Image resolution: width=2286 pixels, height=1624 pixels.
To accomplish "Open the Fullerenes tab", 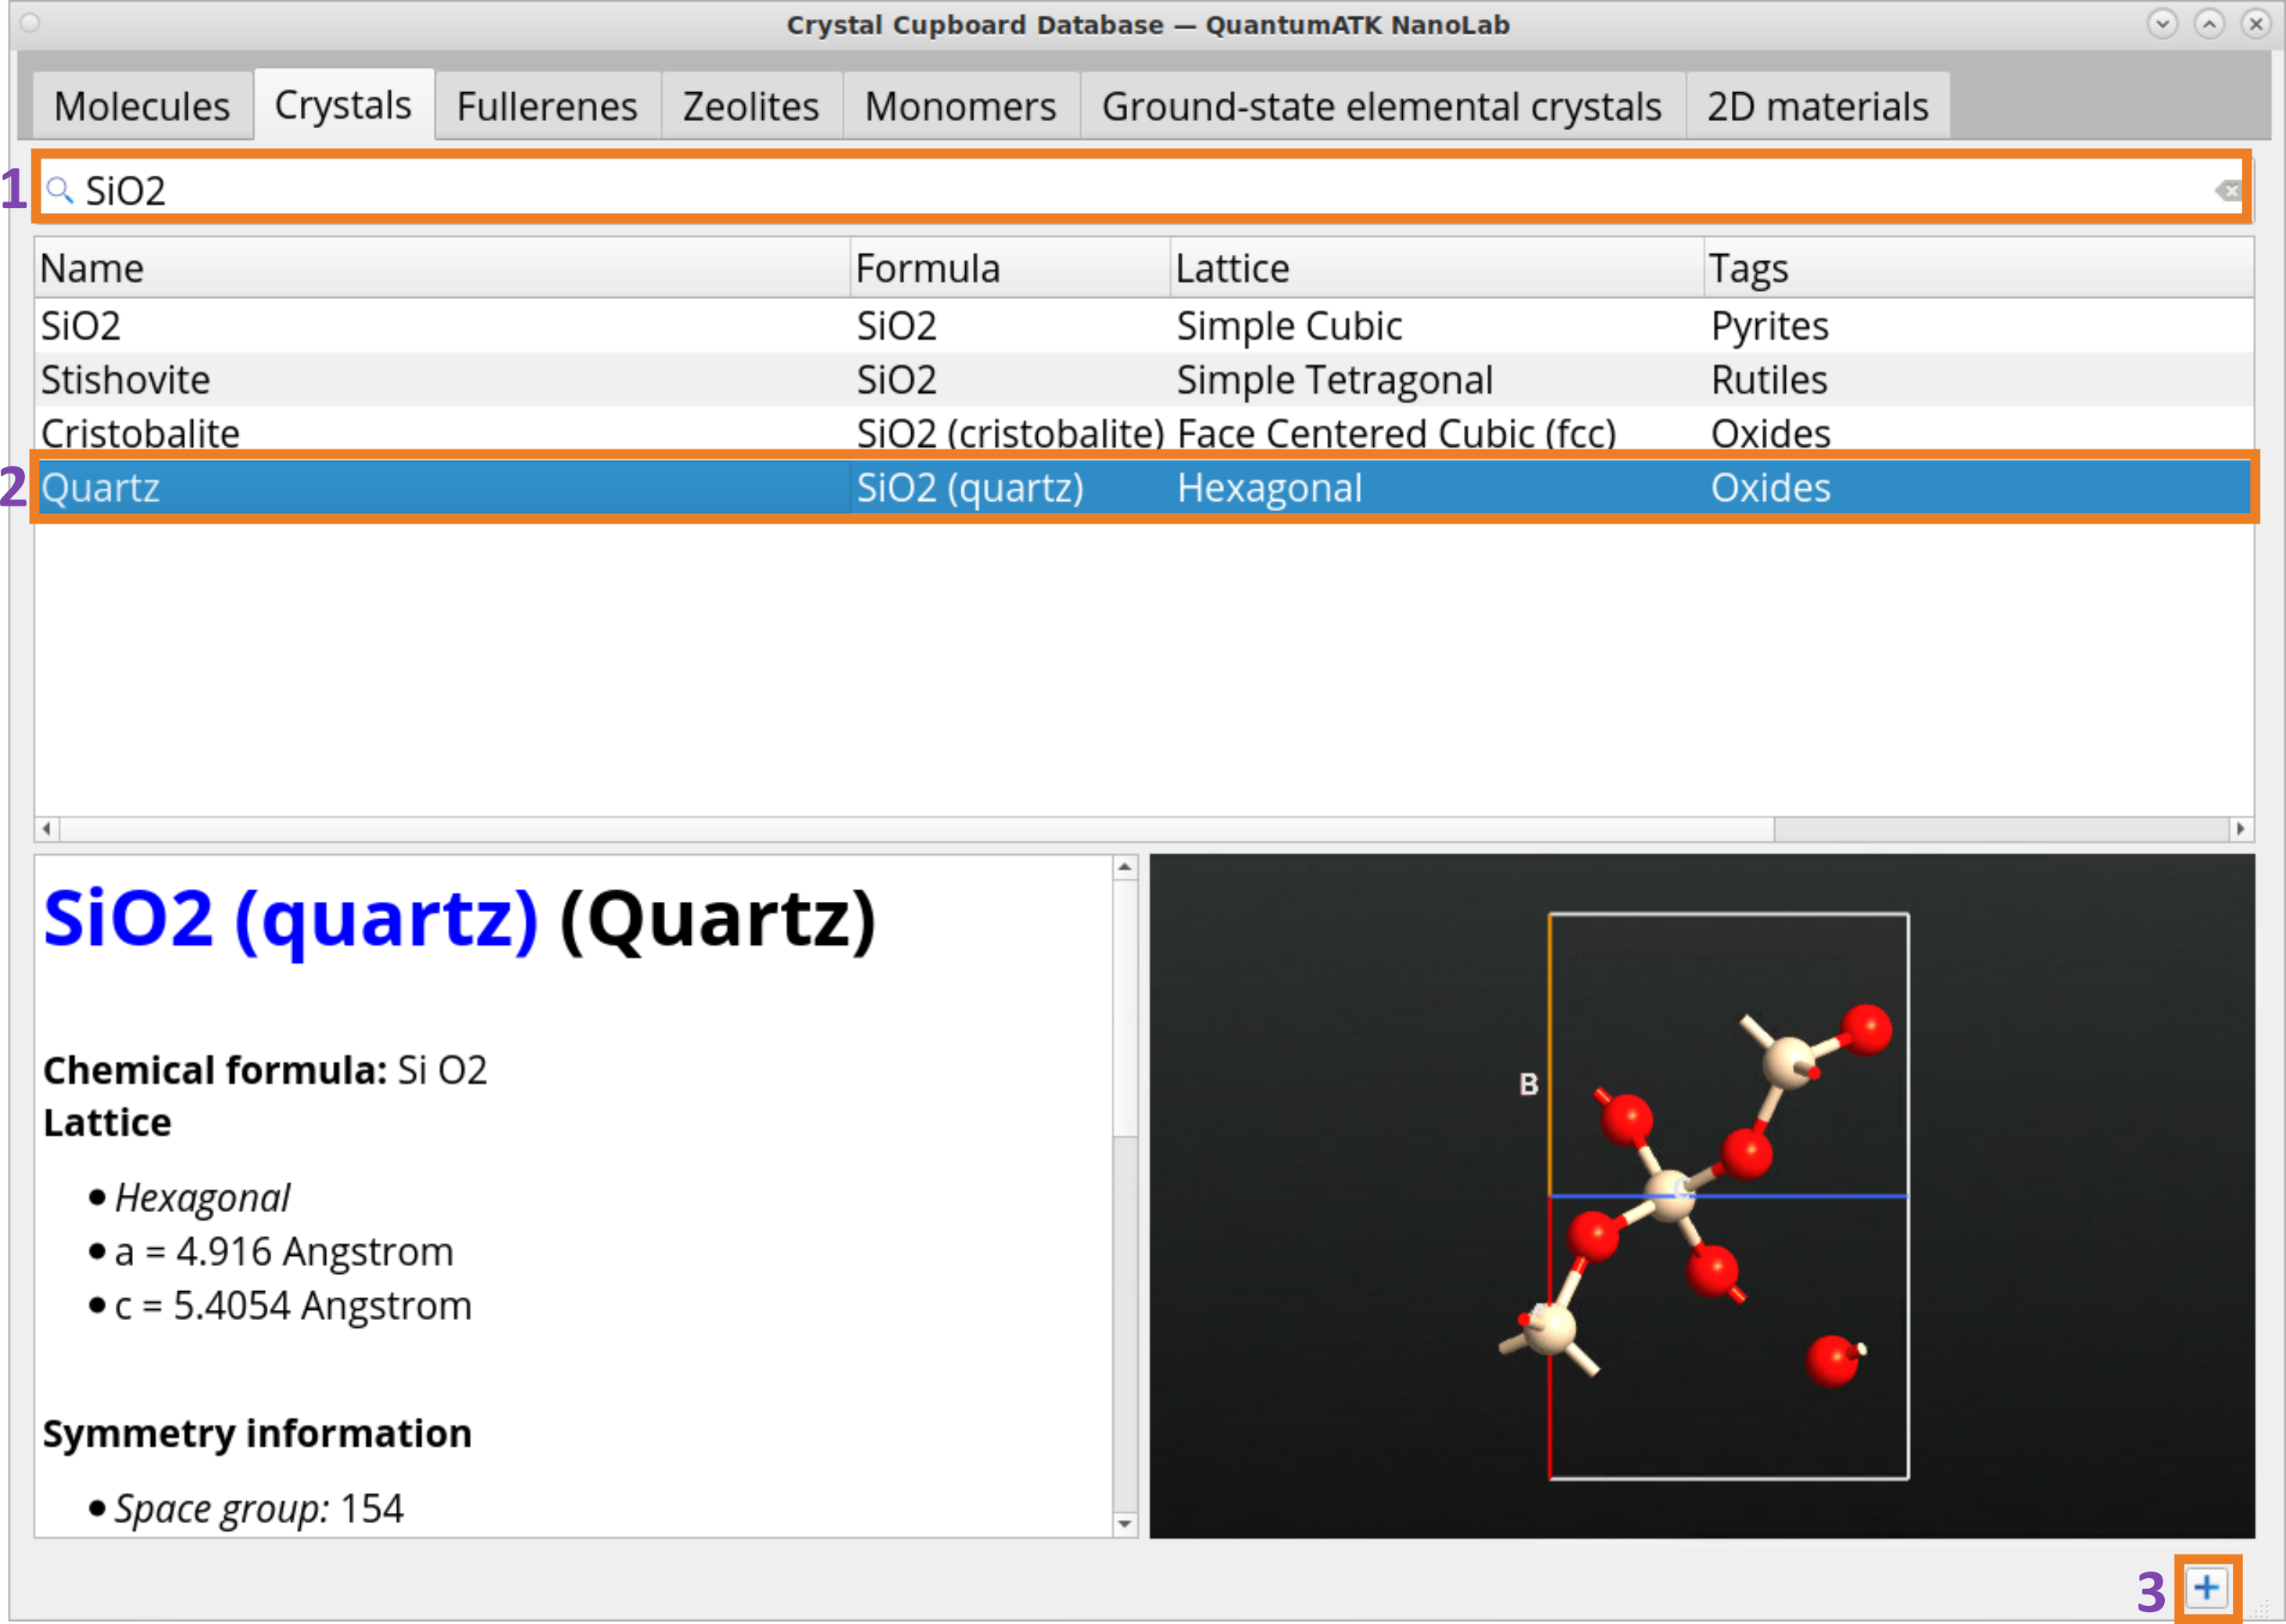I will (547, 106).
